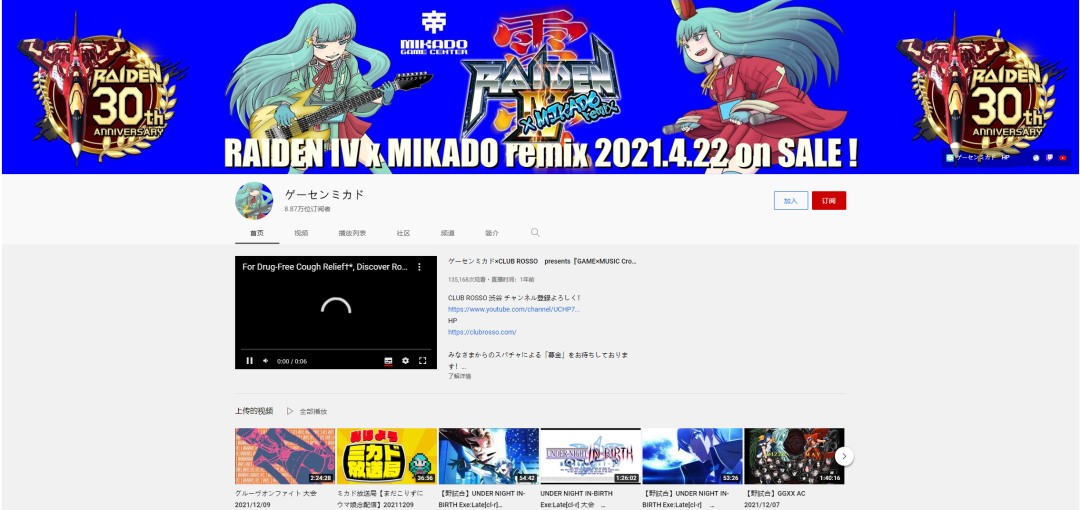Open the YouTube link icon in banner
The height and width of the screenshot is (510, 1080).
click(x=1063, y=157)
